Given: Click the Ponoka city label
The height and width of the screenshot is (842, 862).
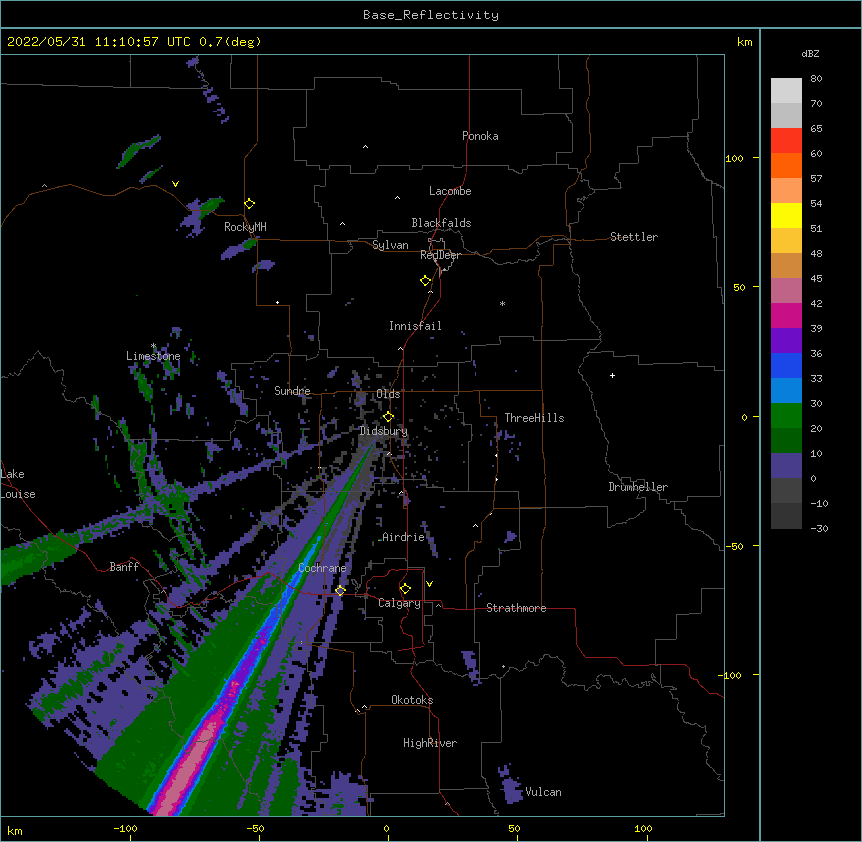Looking at the screenshot, I should [480, 136].
